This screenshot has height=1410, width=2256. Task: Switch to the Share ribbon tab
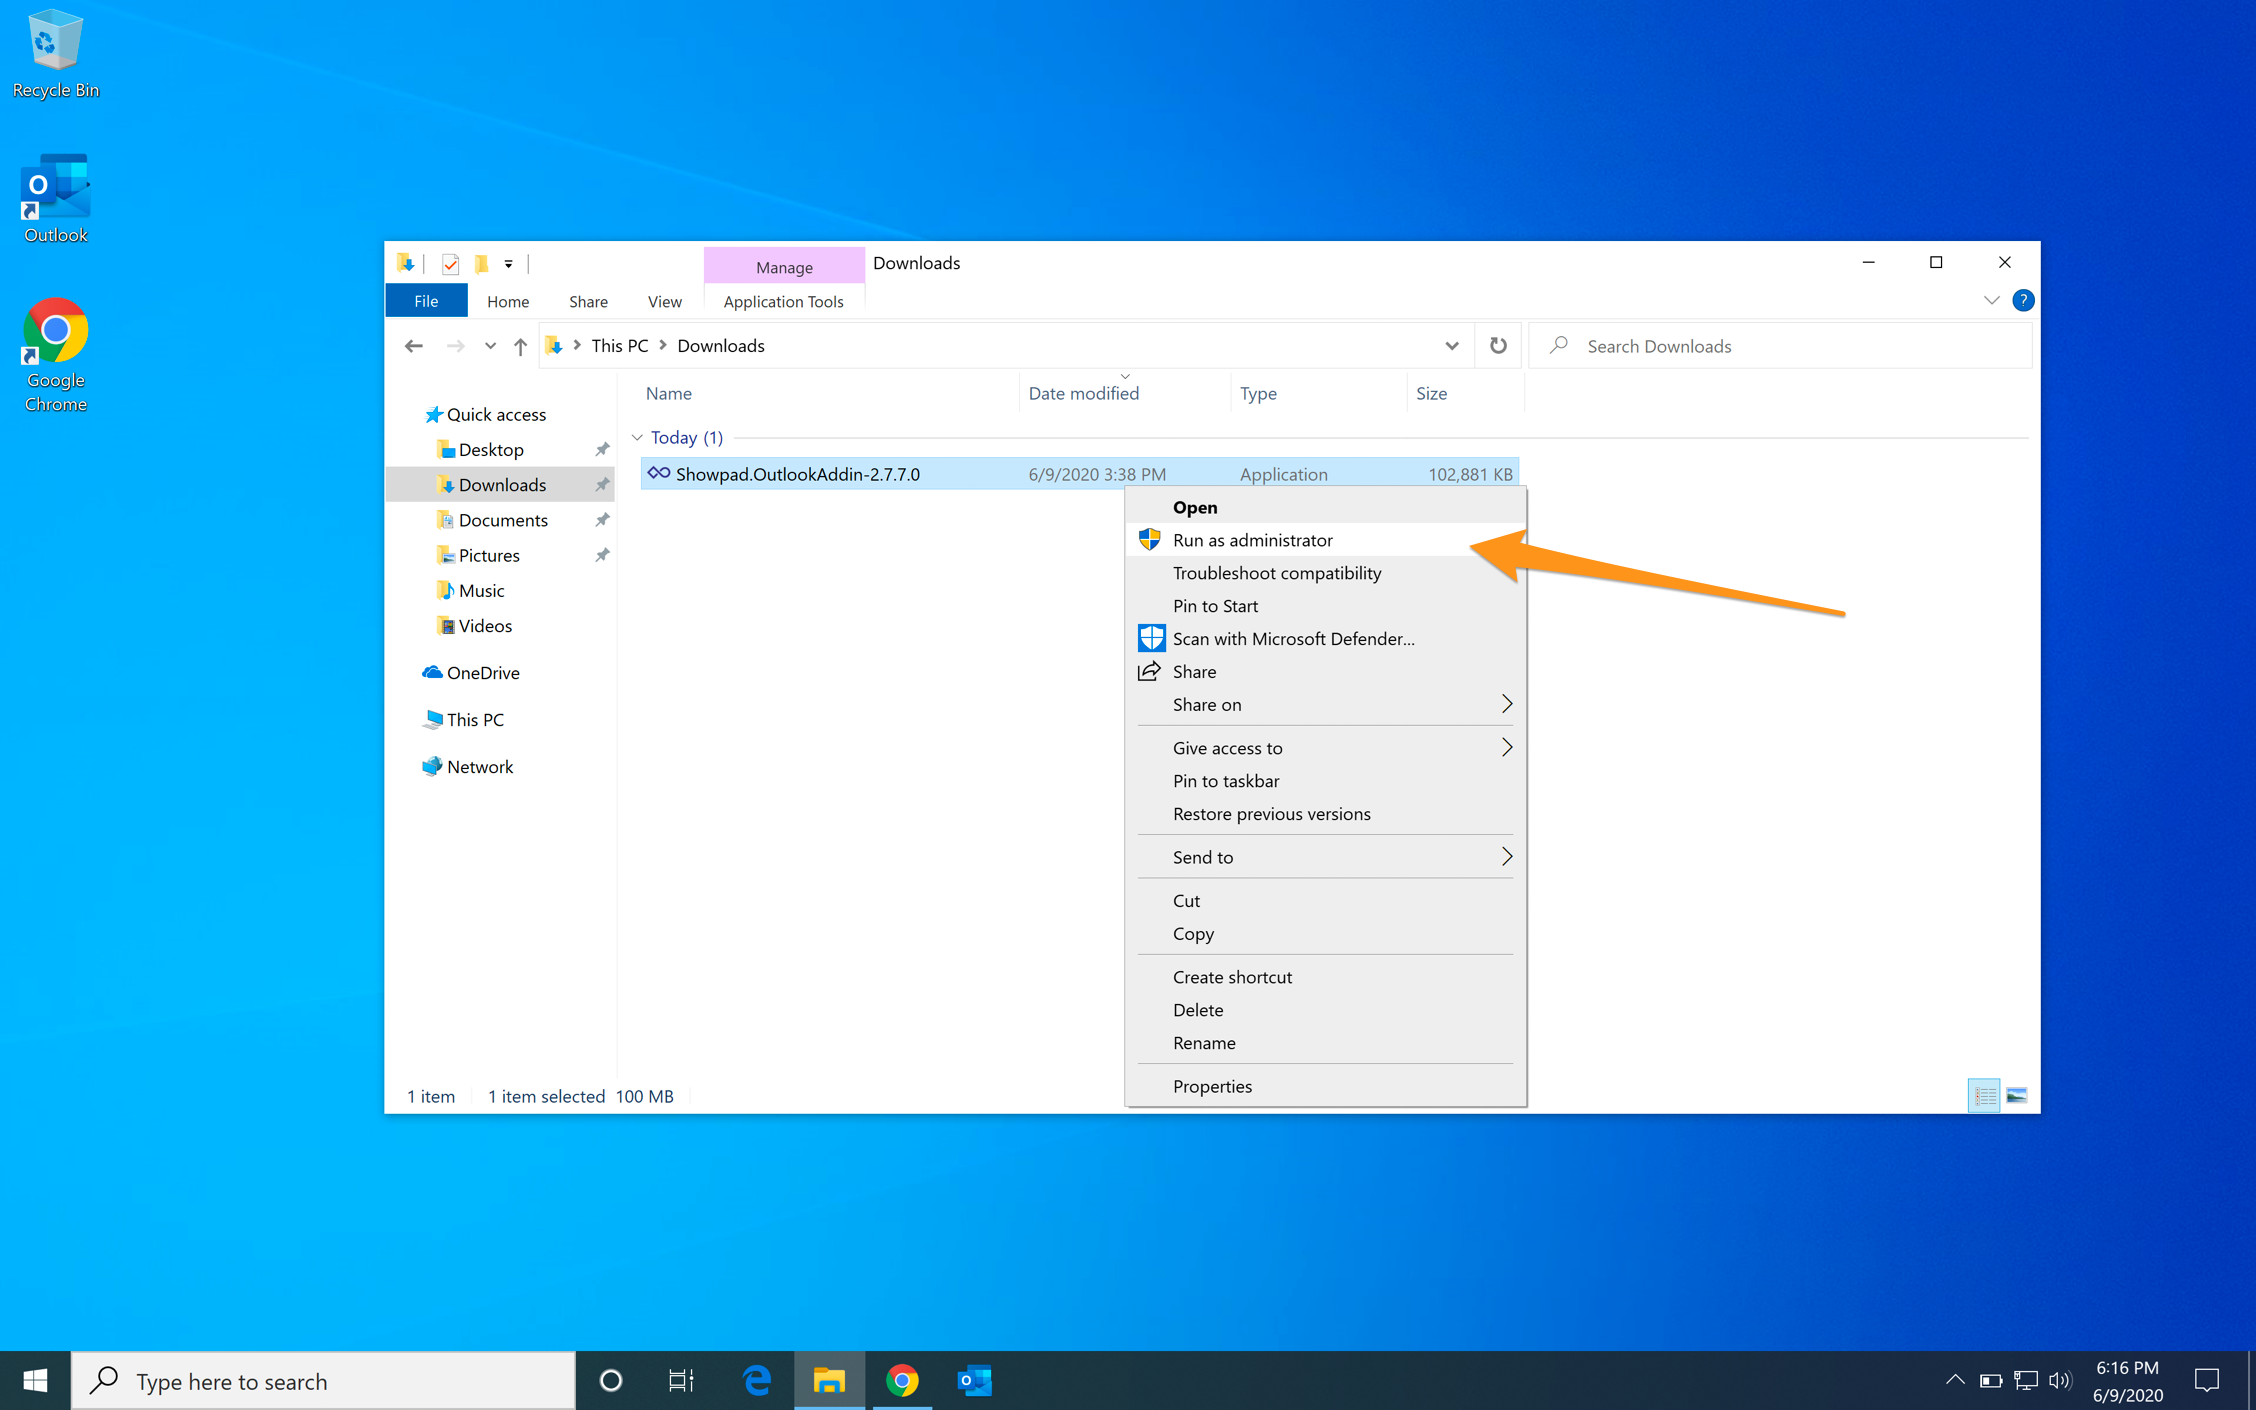coord(588,301)
